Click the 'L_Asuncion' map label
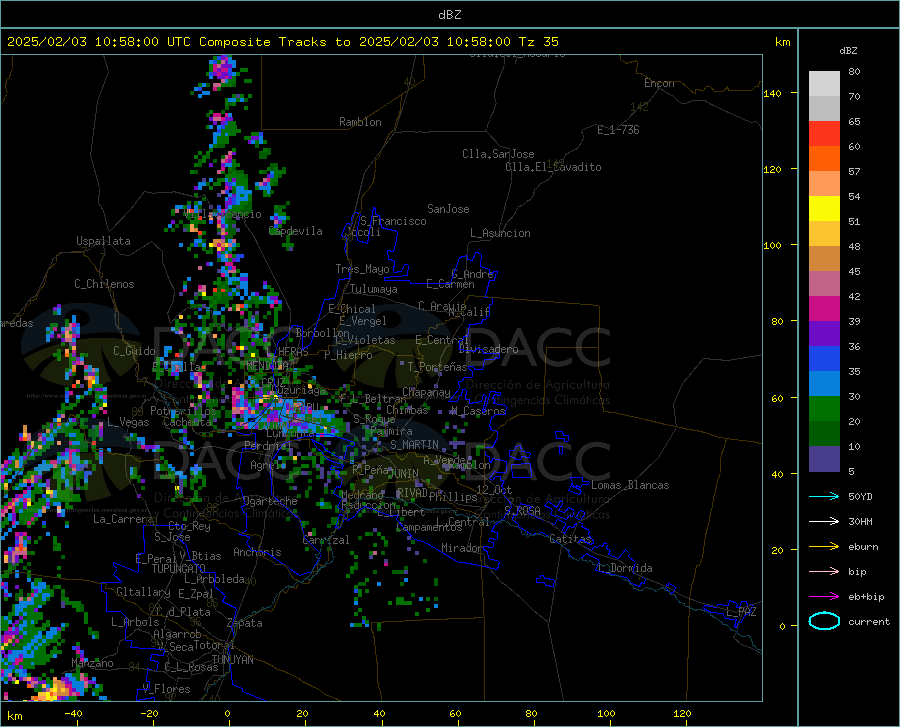The height and width of the screenshot is (727, 900). pyautogui.click(x=500, y=233)
